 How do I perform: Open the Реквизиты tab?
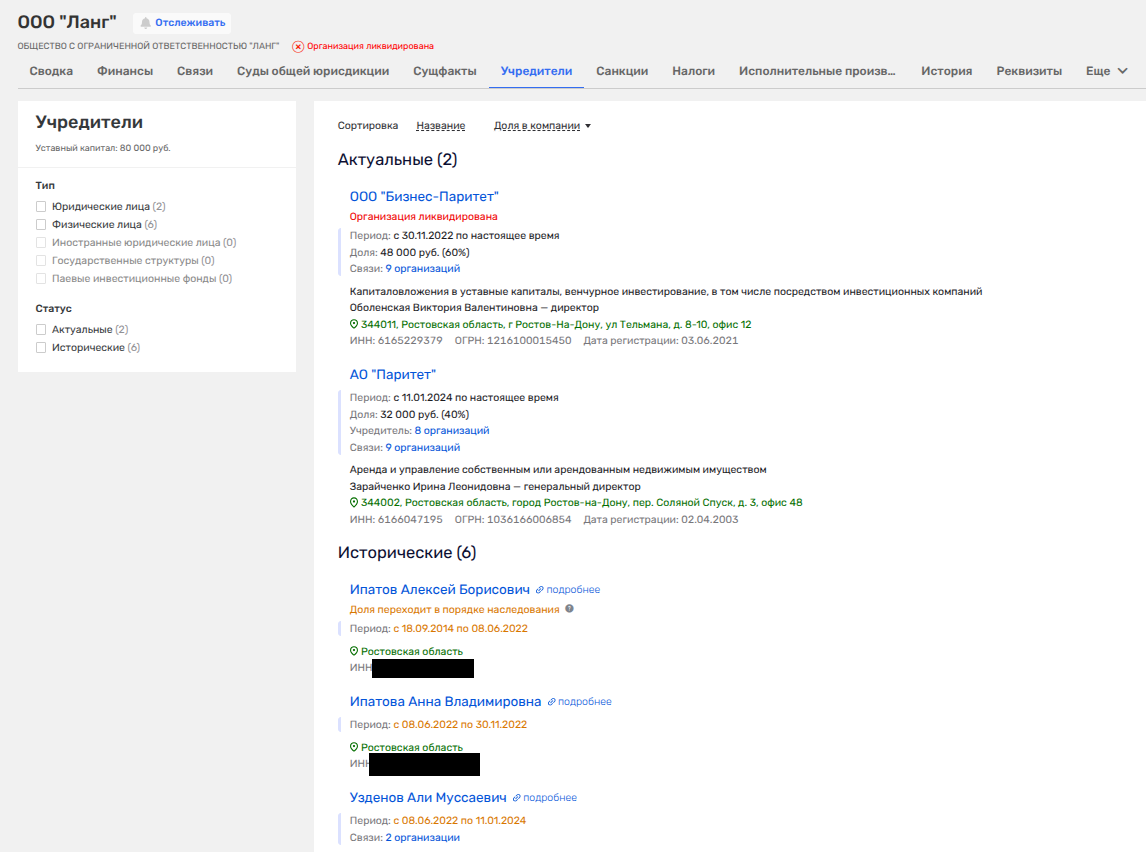coord(1029,71)
